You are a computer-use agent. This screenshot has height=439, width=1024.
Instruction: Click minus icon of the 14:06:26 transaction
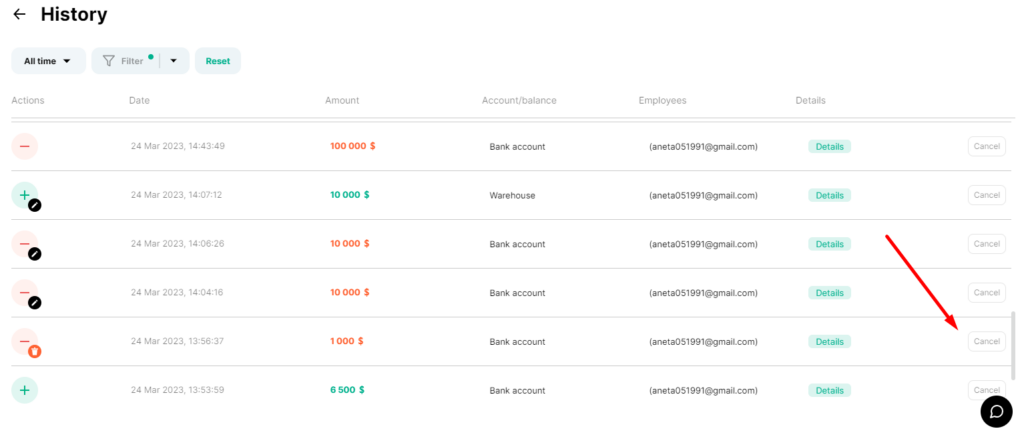[25, 244]
